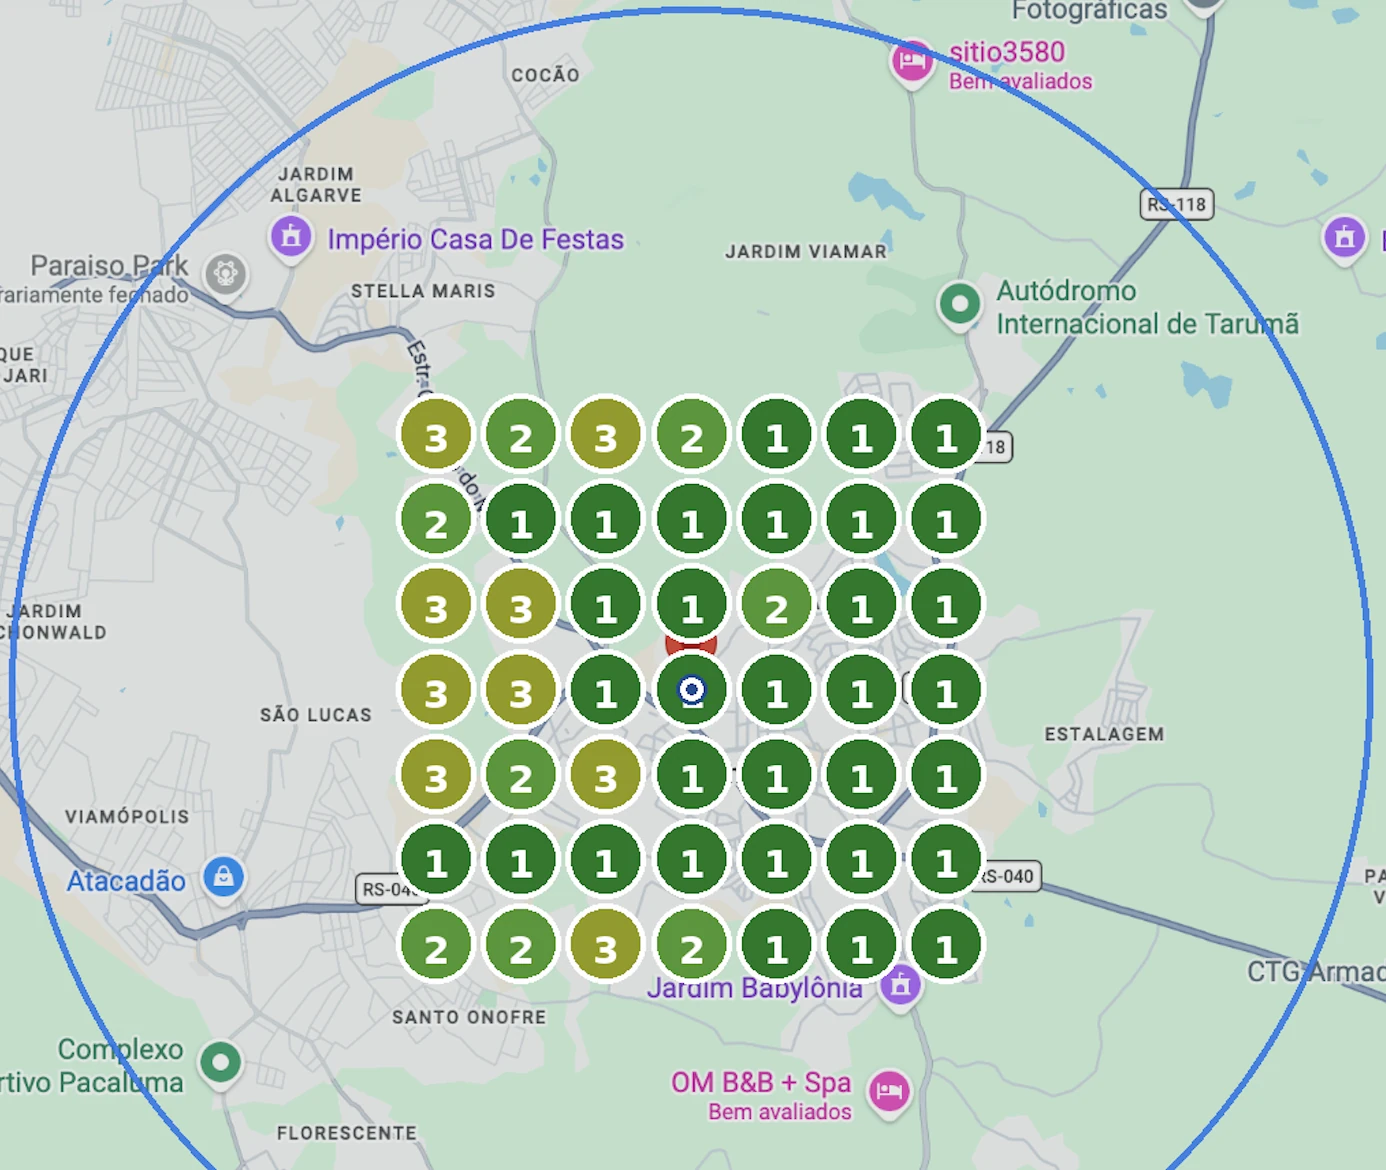Click the sitio3580 place name
Screen dimensions: 1386x1170
tap(1007, 52)
